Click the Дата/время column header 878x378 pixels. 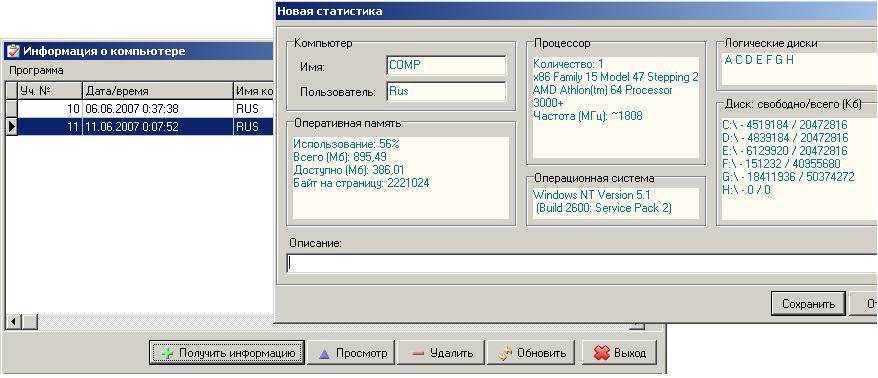coord(158,91)
